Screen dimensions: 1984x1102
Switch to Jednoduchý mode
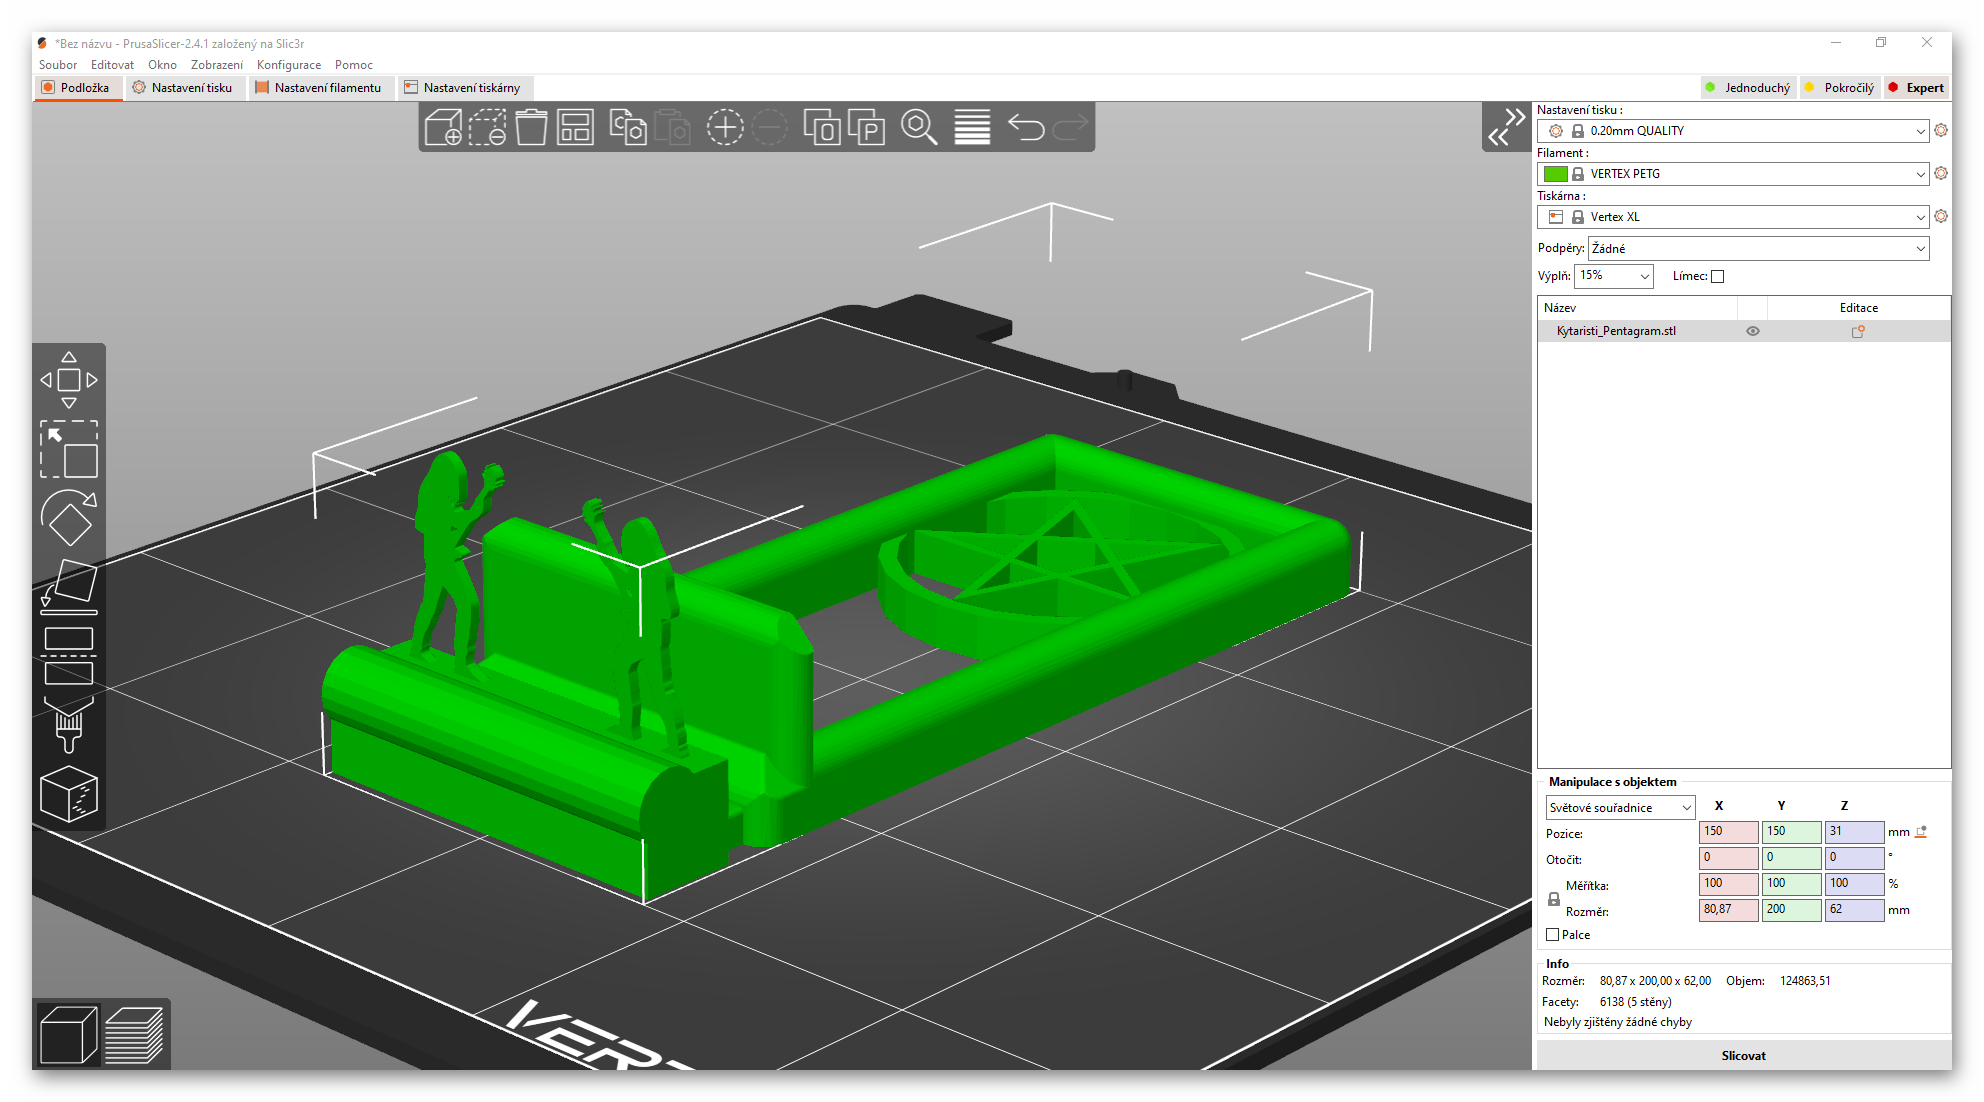tap(1749, 87)
